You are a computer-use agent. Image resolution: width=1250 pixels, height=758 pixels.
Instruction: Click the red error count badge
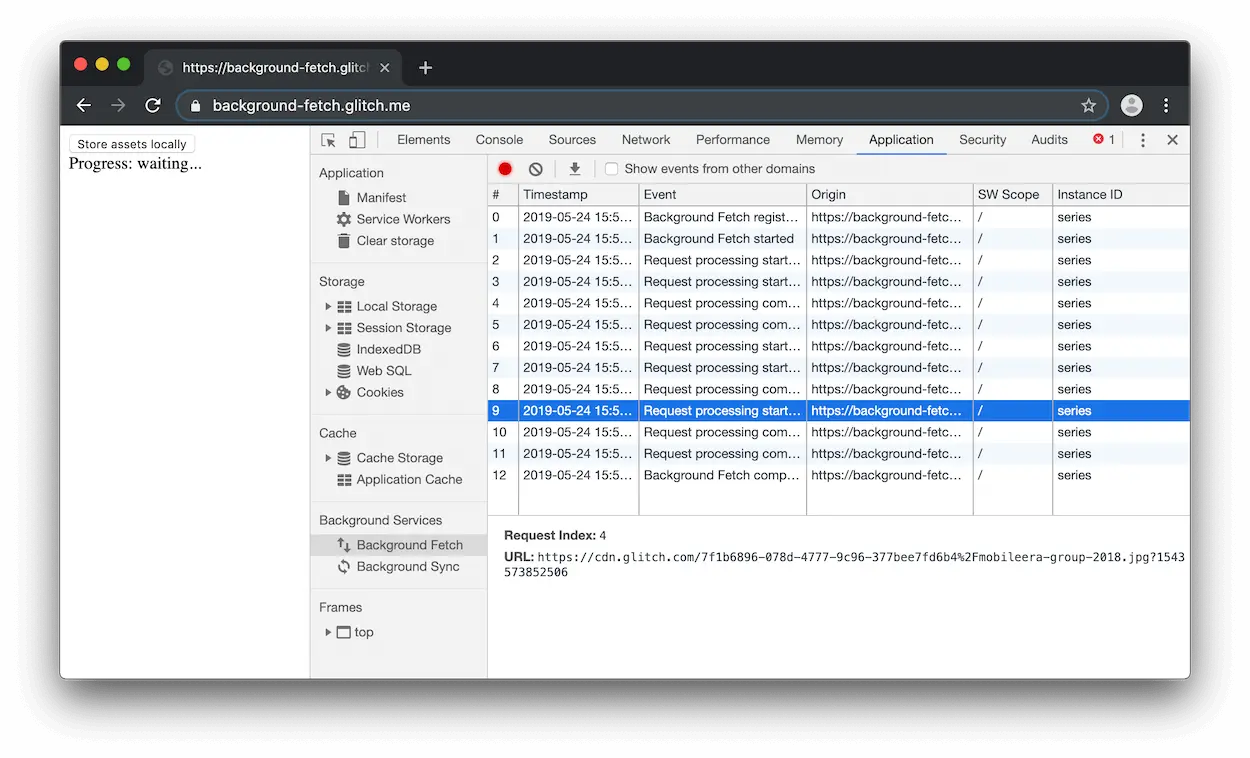click(x=1104, y=140)
